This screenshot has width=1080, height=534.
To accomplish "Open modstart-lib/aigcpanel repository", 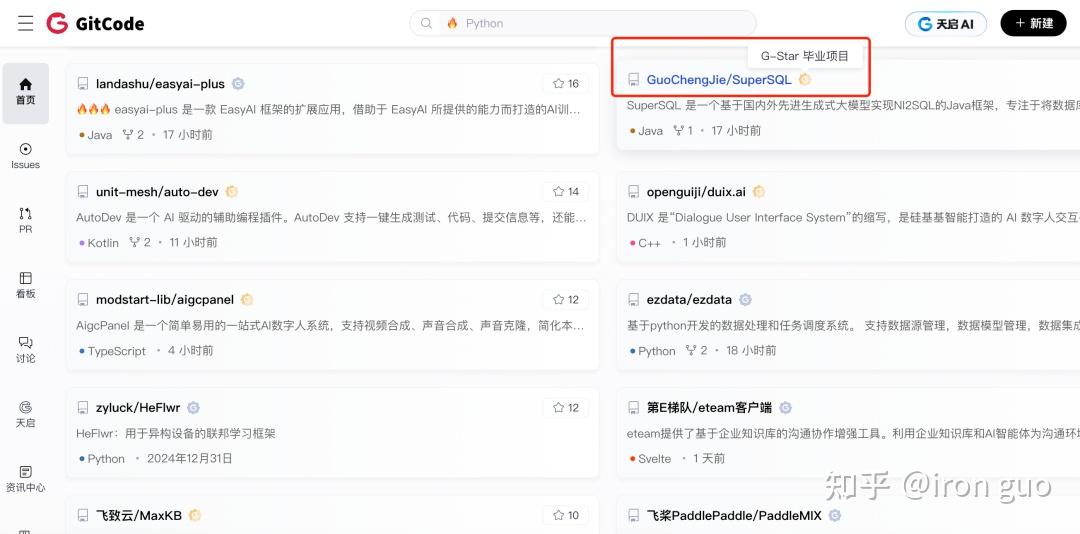I will 165,300.
